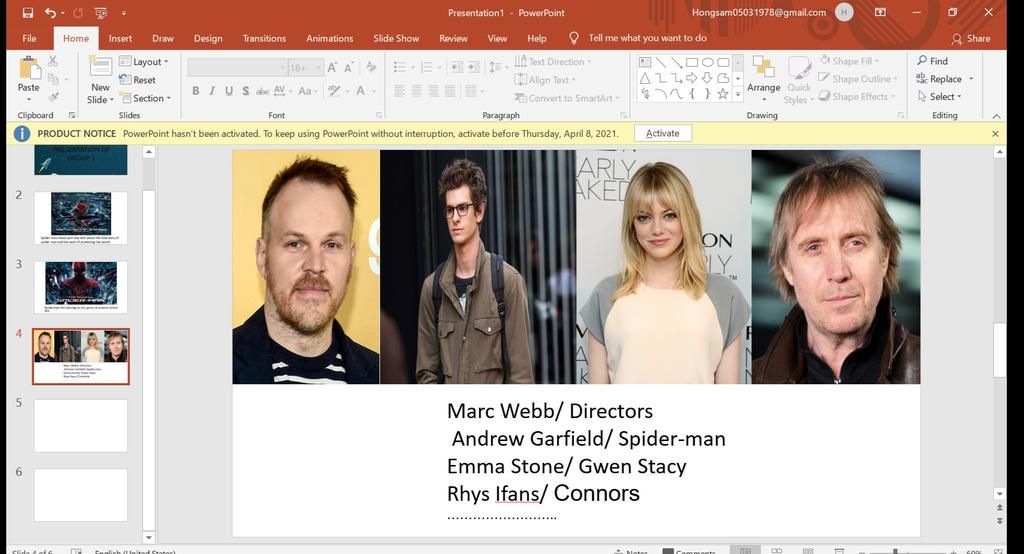1024x554 pixels.
Task: Undo the last action
Action: pos(50,12)
